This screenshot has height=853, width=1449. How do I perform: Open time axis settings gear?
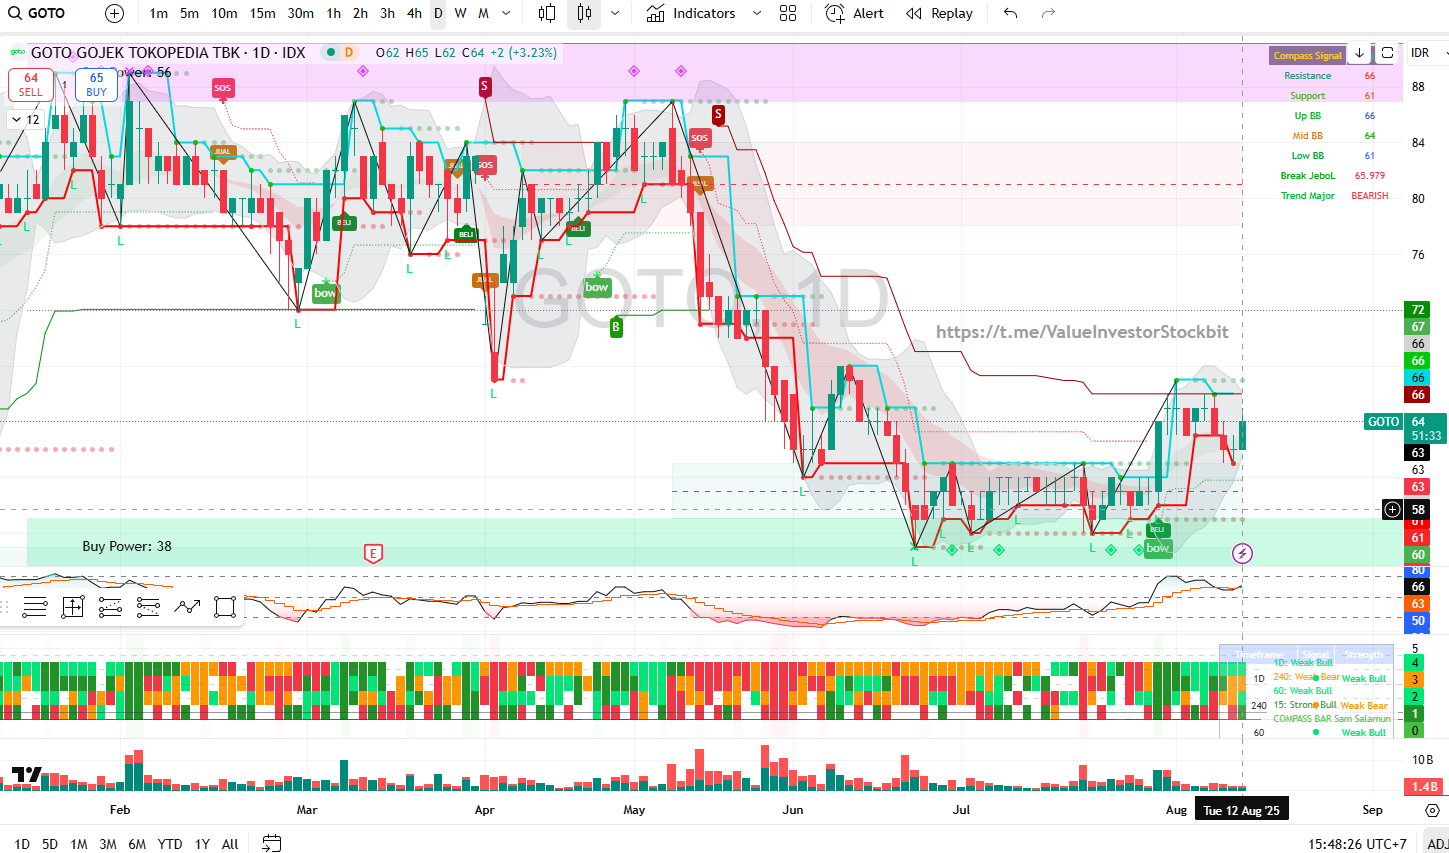(1432, 810)
